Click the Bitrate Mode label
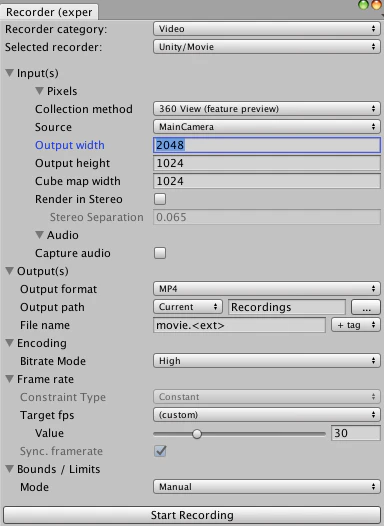Screen dimensions: 384x526 [53, 361]
